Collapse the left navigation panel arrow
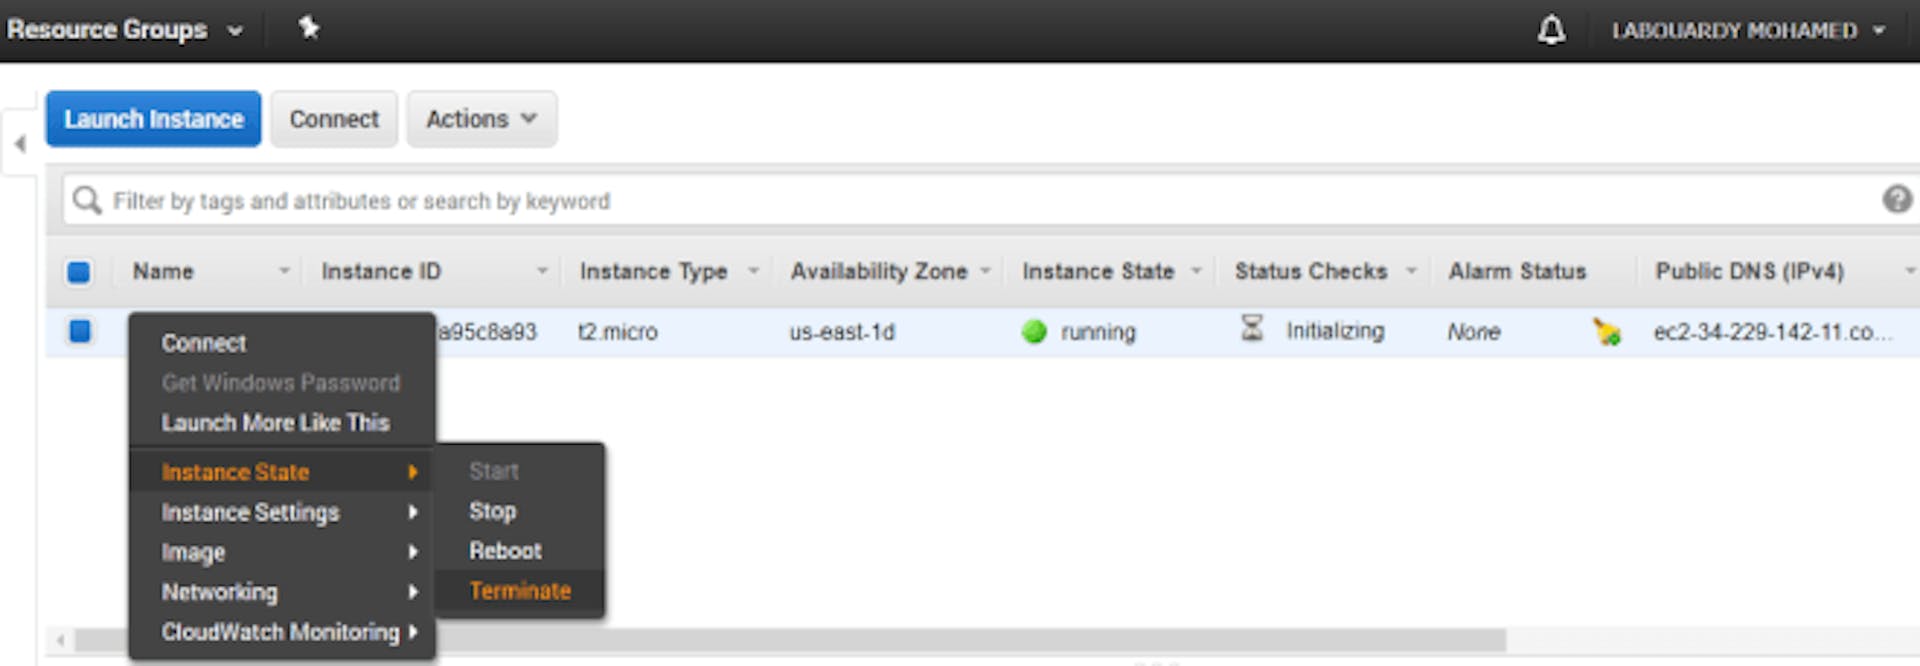The width and height of the screenshot is (1920, 666). tap(20, 143)
